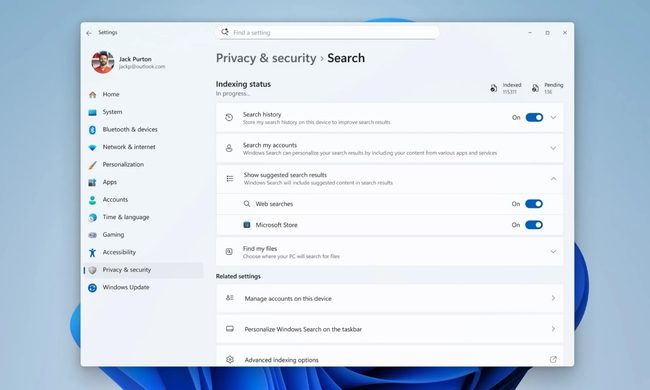
Task: Click the Accessibility figure icon
Action: (x=92, y=252)
